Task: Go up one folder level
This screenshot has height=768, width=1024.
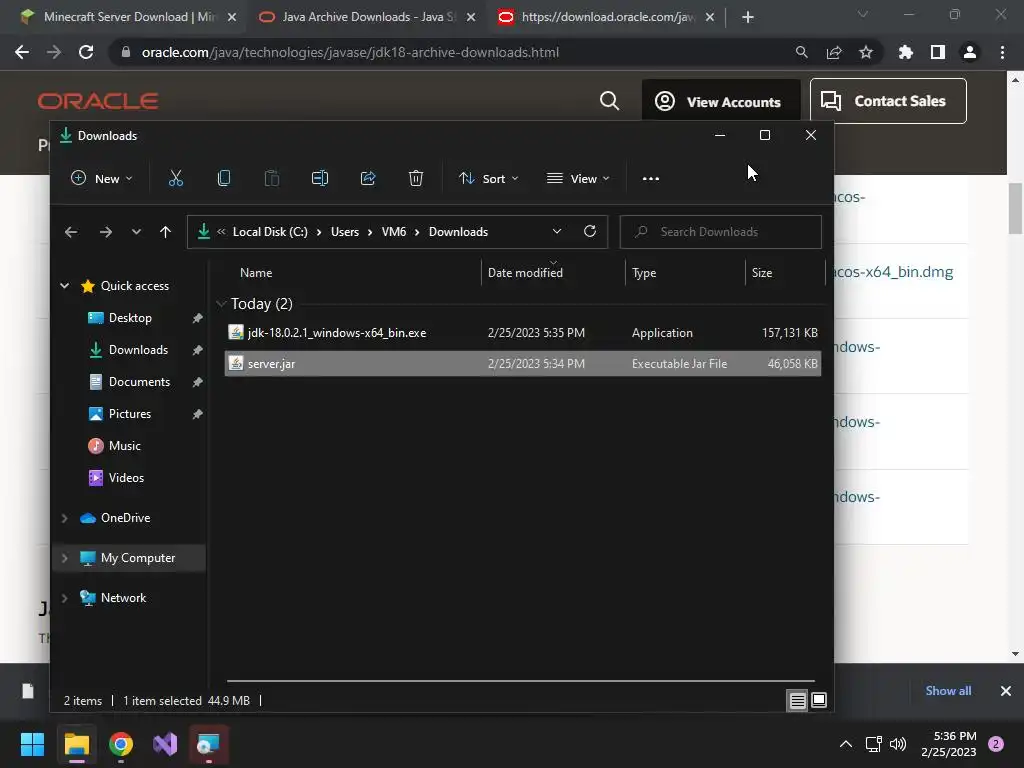Action: [165, 232]
